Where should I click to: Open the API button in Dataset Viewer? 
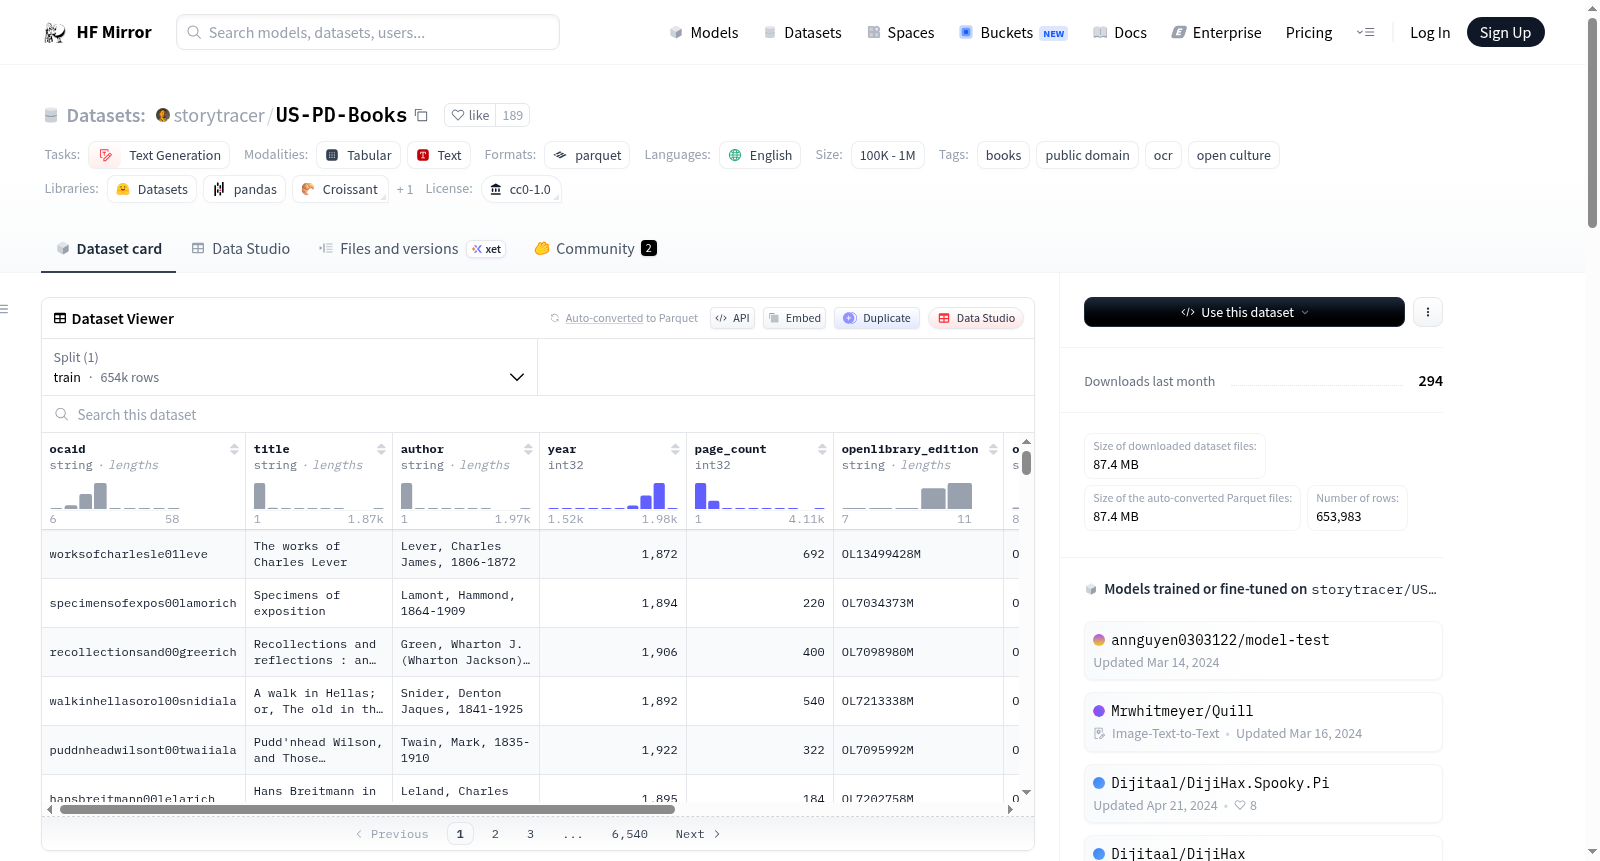click(732, 318)
